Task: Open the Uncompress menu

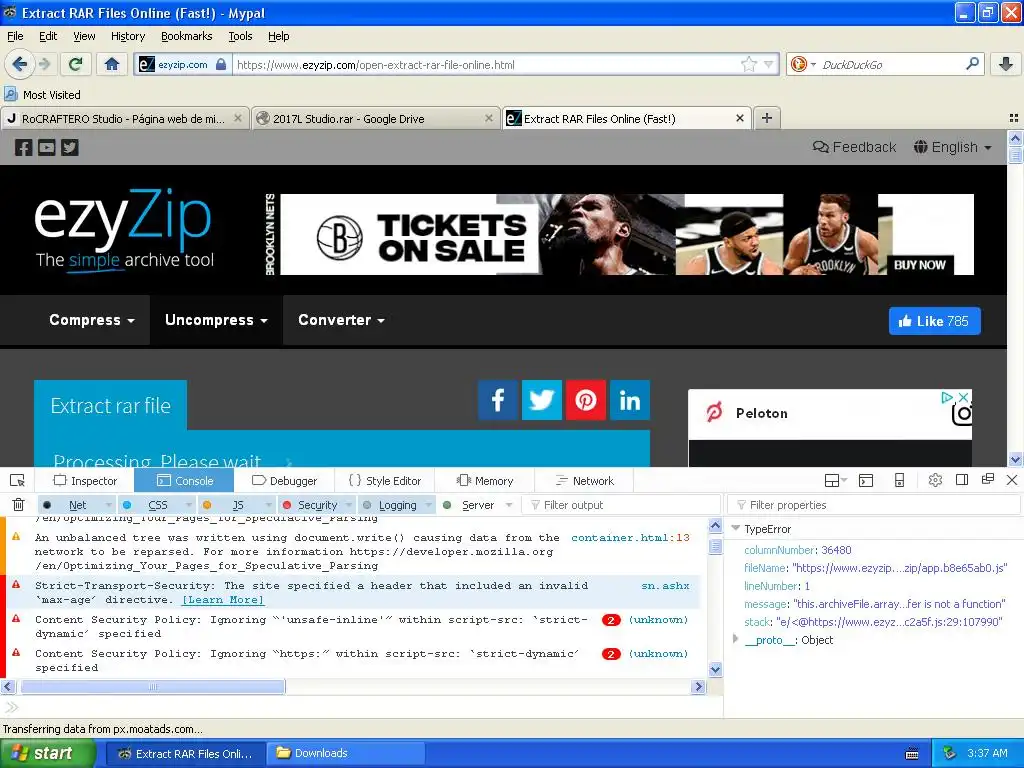Action: [x=216, y=320]
